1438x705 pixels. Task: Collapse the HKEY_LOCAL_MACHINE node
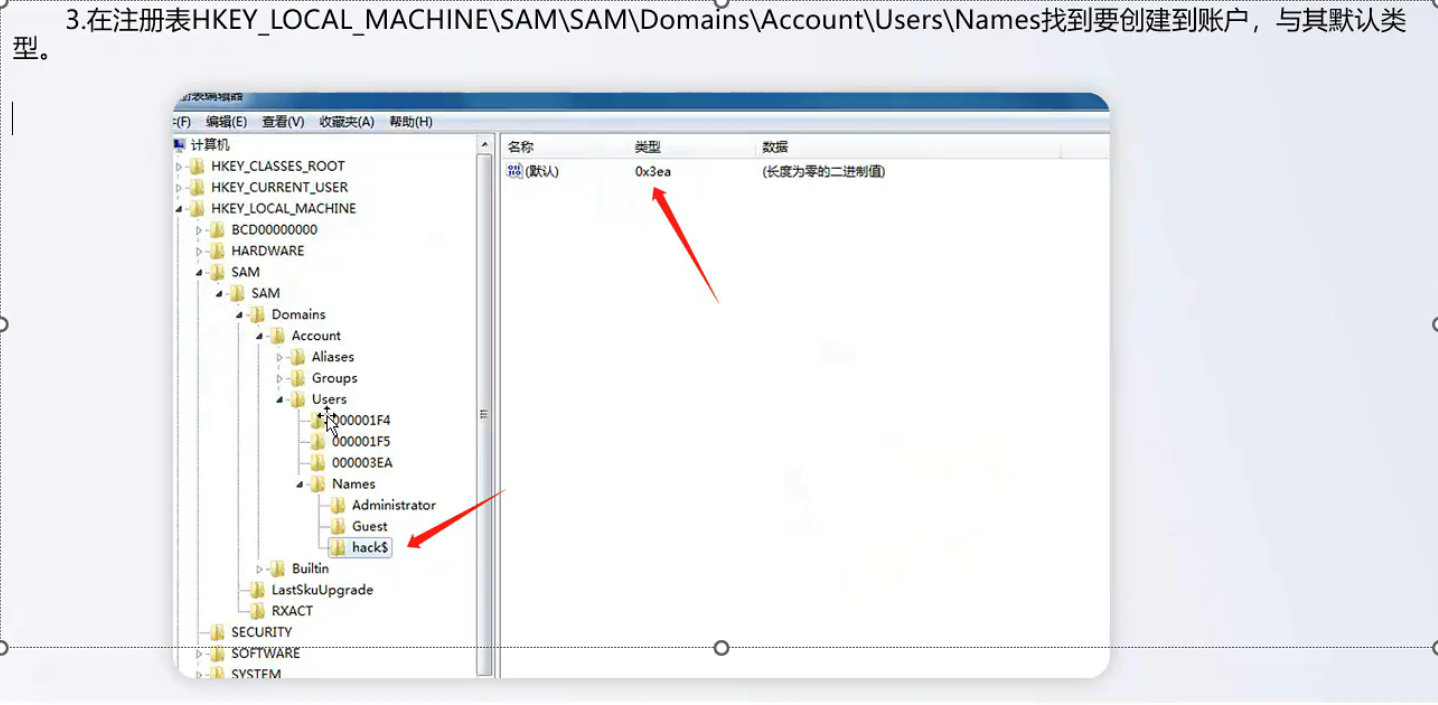[x=180, y=209]
